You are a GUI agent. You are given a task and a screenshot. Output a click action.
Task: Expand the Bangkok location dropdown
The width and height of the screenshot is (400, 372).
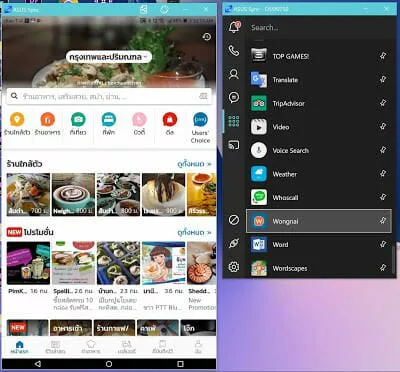click(x=109, y=57)
